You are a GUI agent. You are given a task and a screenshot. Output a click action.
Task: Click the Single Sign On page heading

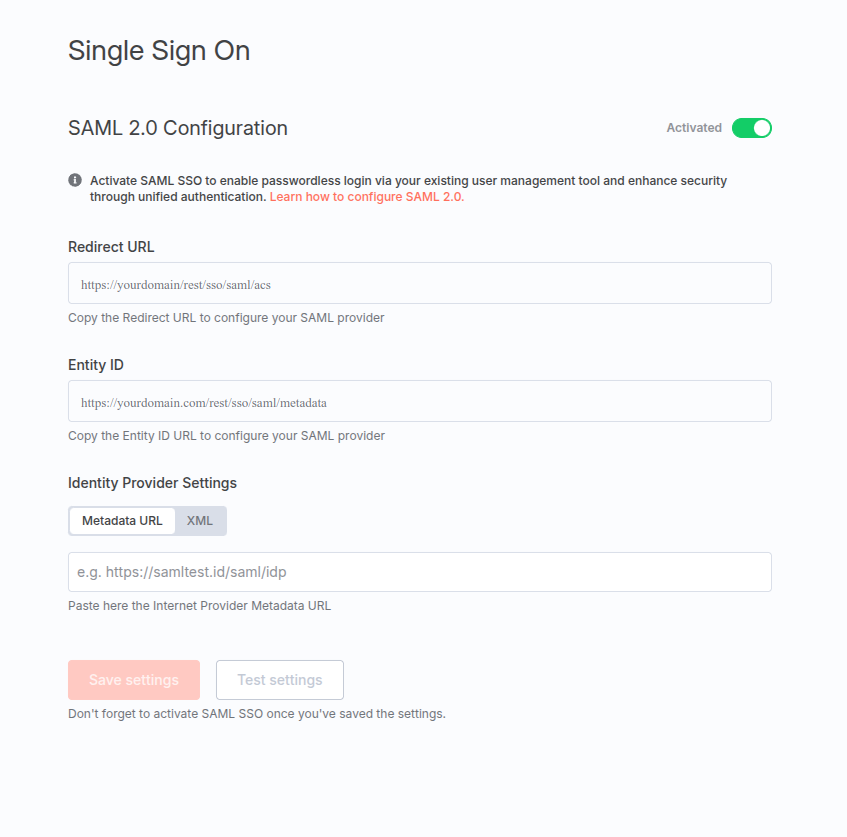(159, 51)
